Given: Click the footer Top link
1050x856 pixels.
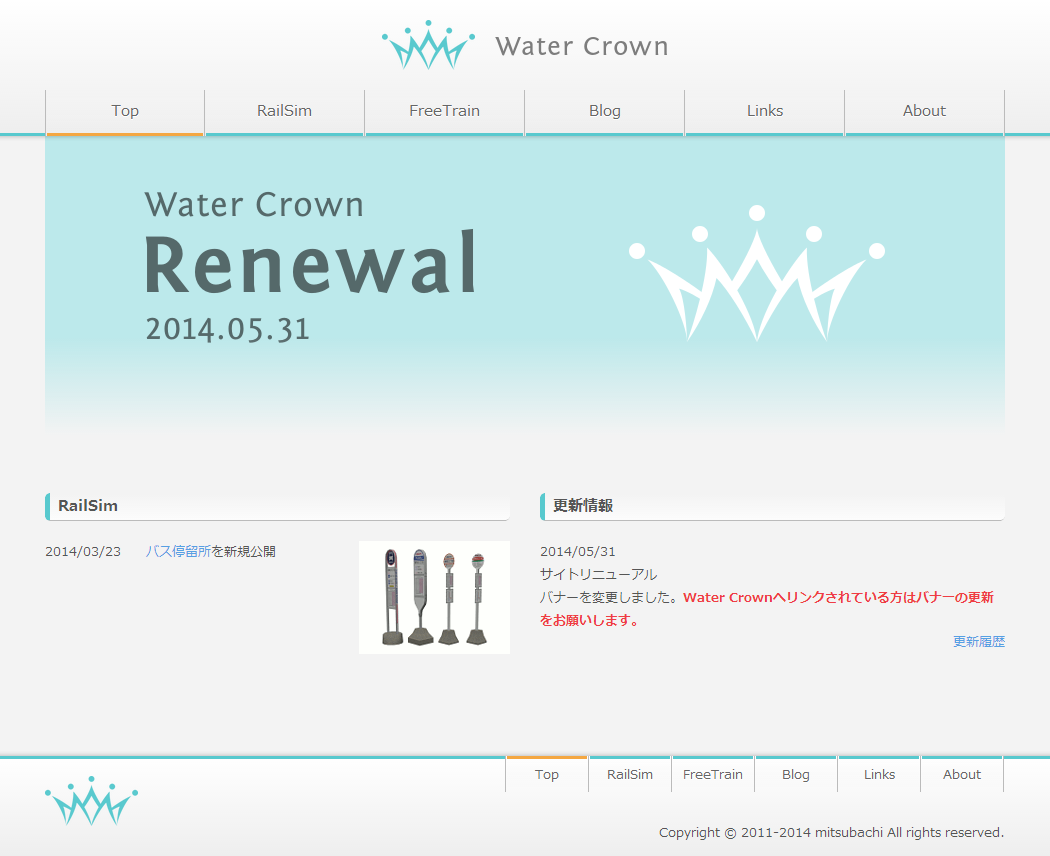Looking at the screenshot, I should click(x=547, y=774).
